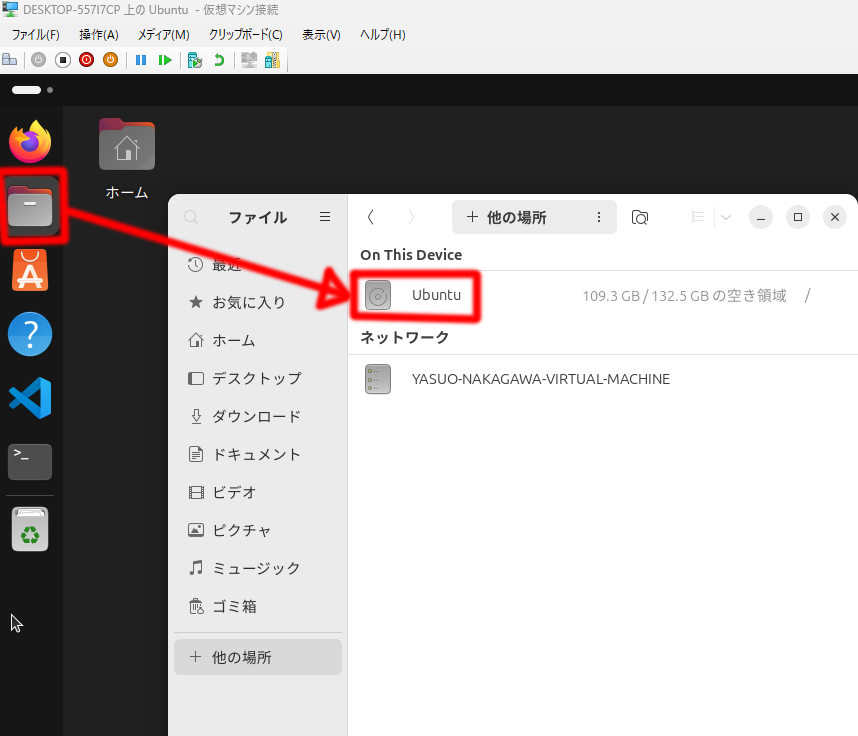
Task: Open the クリップボード(C) menu
Action: 245,35
